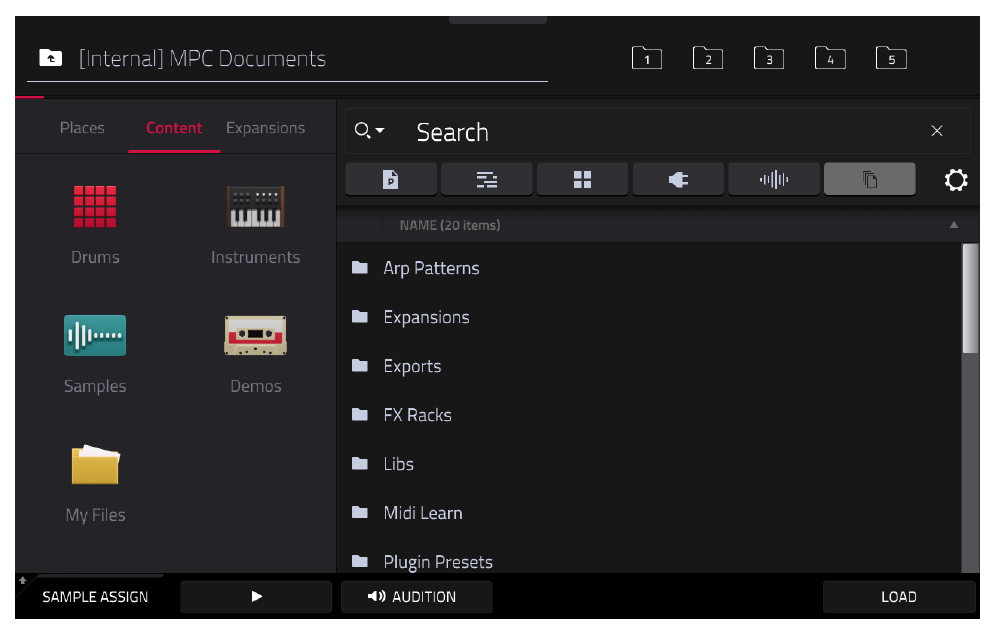This screenshot has height=636, width=996.
Task: Select the Midi Learn folder
Action: point(649,512)
